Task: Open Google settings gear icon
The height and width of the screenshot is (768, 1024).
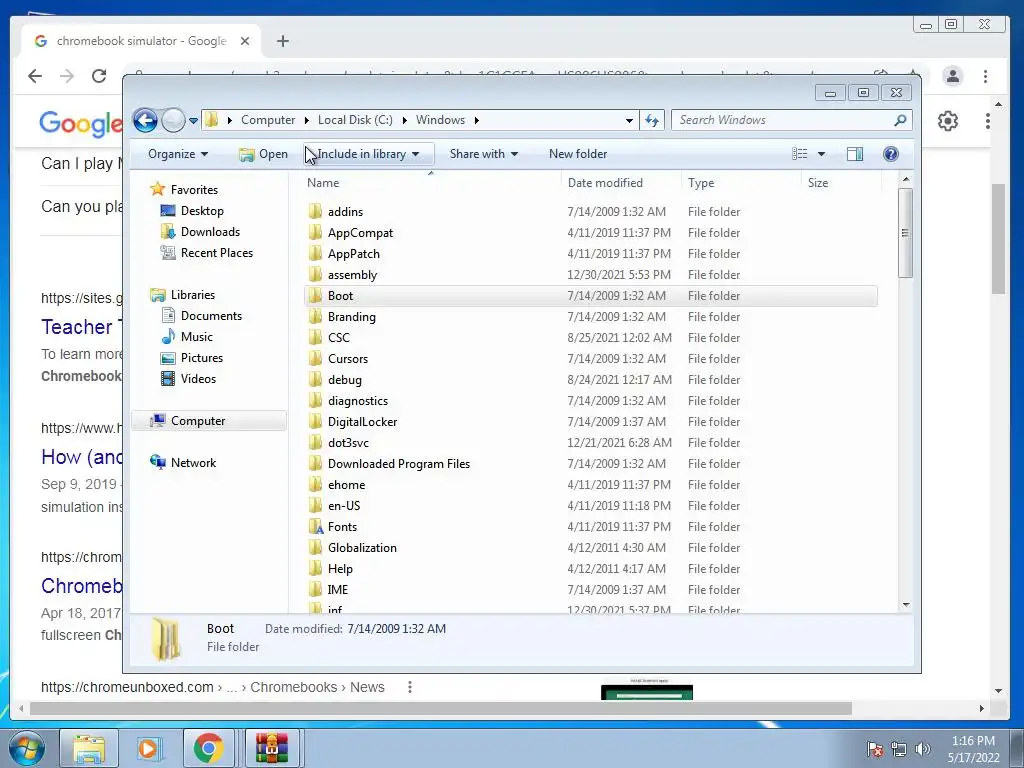Action: [x=948, y=121]
